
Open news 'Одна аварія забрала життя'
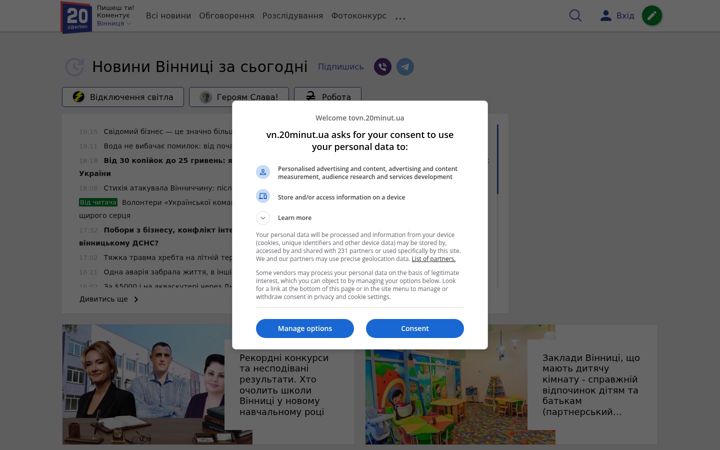point(168,272)
